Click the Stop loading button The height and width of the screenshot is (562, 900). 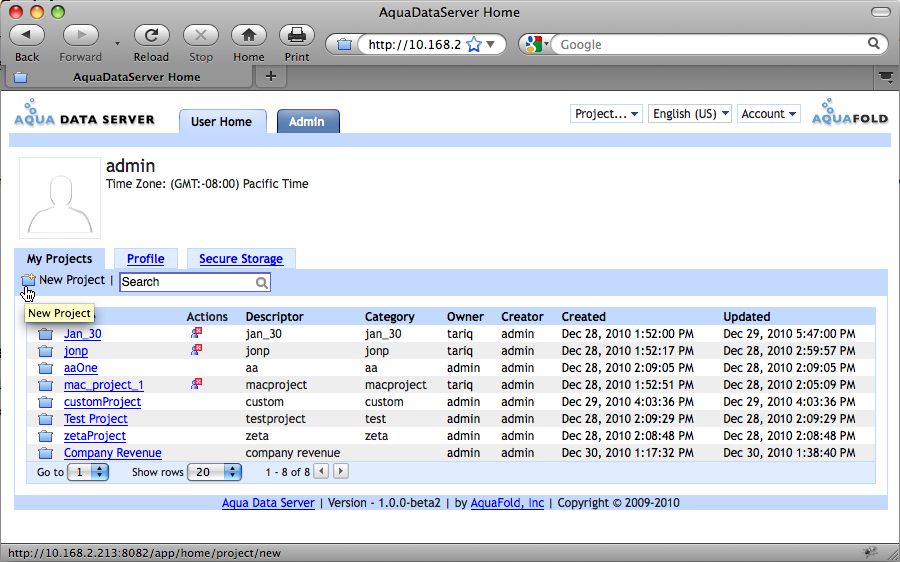[200, 36]
